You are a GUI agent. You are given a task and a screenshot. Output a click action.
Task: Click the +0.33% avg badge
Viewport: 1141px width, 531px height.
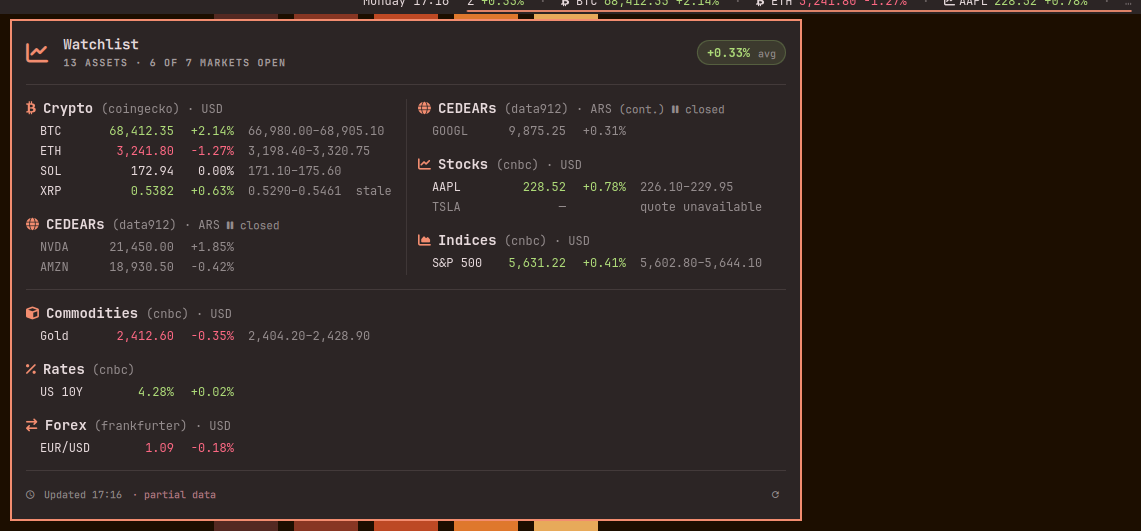[x=742, y=53]
